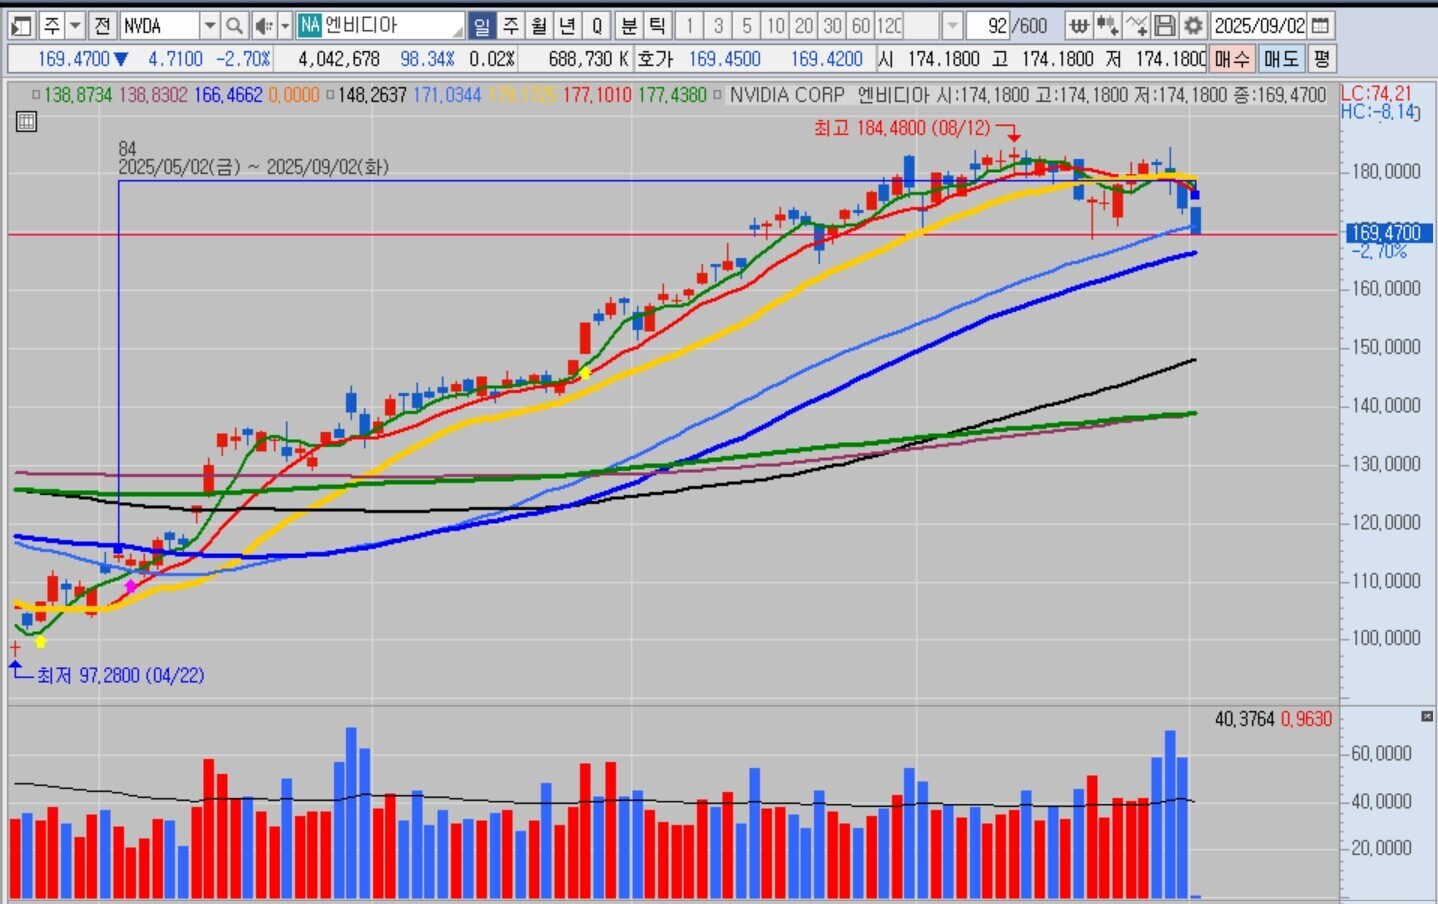Open the dropdown arrow beside the speaker icon

tap(285, 25)
